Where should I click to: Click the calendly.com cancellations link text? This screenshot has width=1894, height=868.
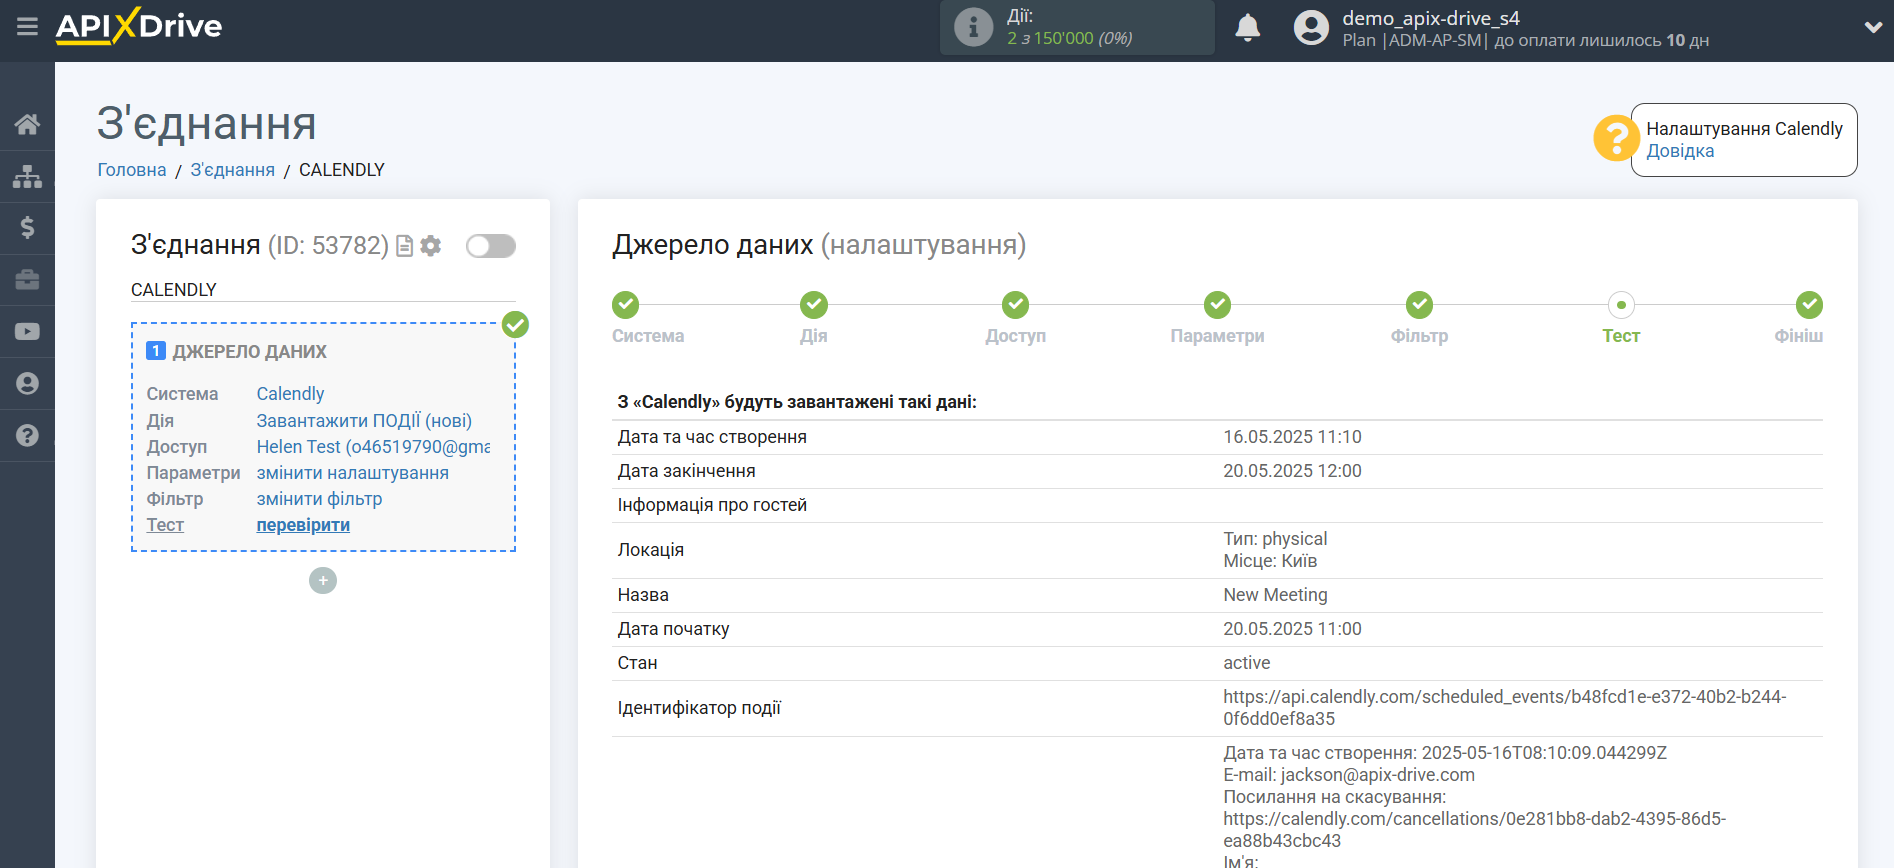1474,830
